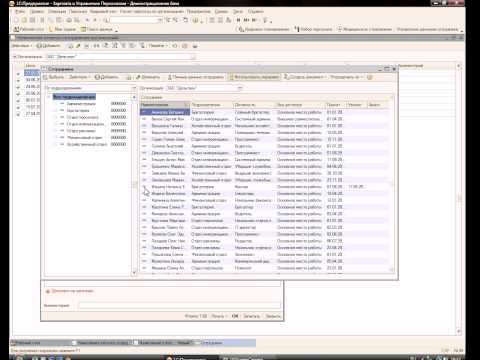Open the По подразделениям combo box arrow
480x360 pixels.
[x=134, y=88]
